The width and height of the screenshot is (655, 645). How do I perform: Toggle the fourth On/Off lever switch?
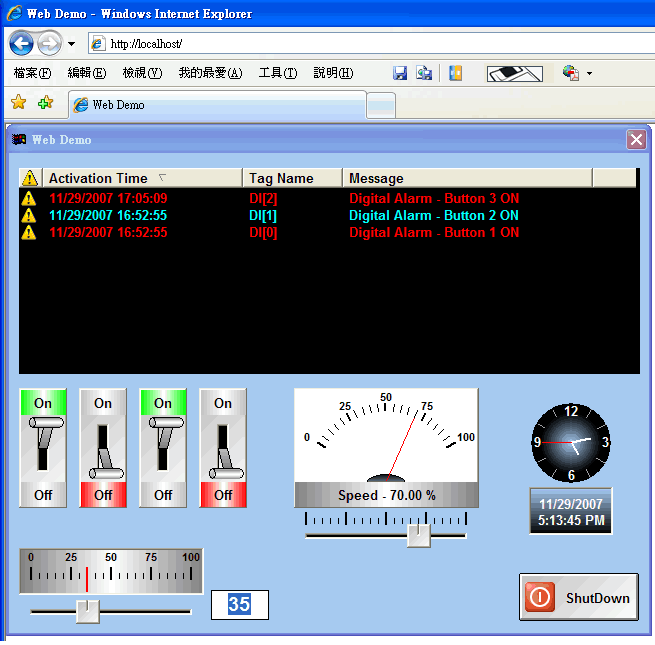pyautogui.click(x=223, y=447)
